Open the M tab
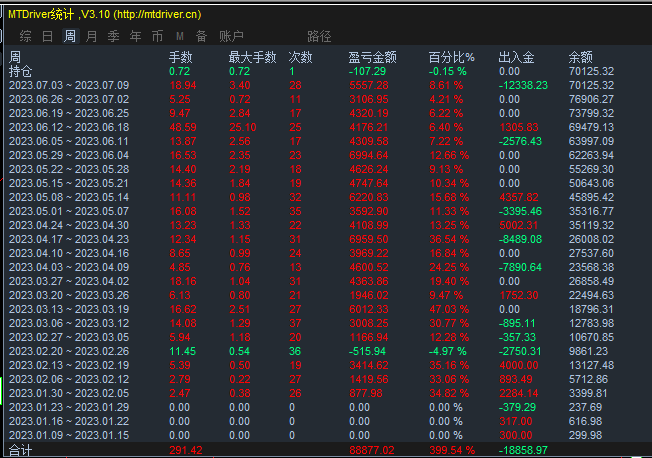The image size is (652, 458). (180, 36)
